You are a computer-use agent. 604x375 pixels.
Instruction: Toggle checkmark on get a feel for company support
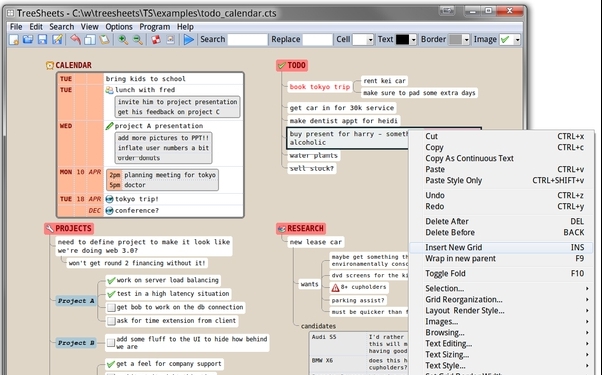[x=111, y=364]
